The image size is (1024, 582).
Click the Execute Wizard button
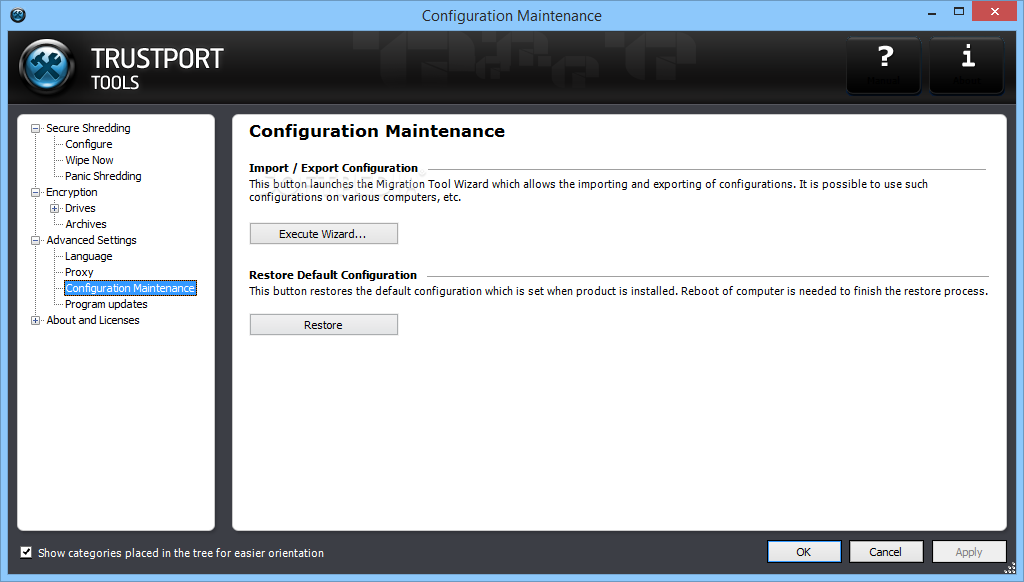[x=323, y=234]
